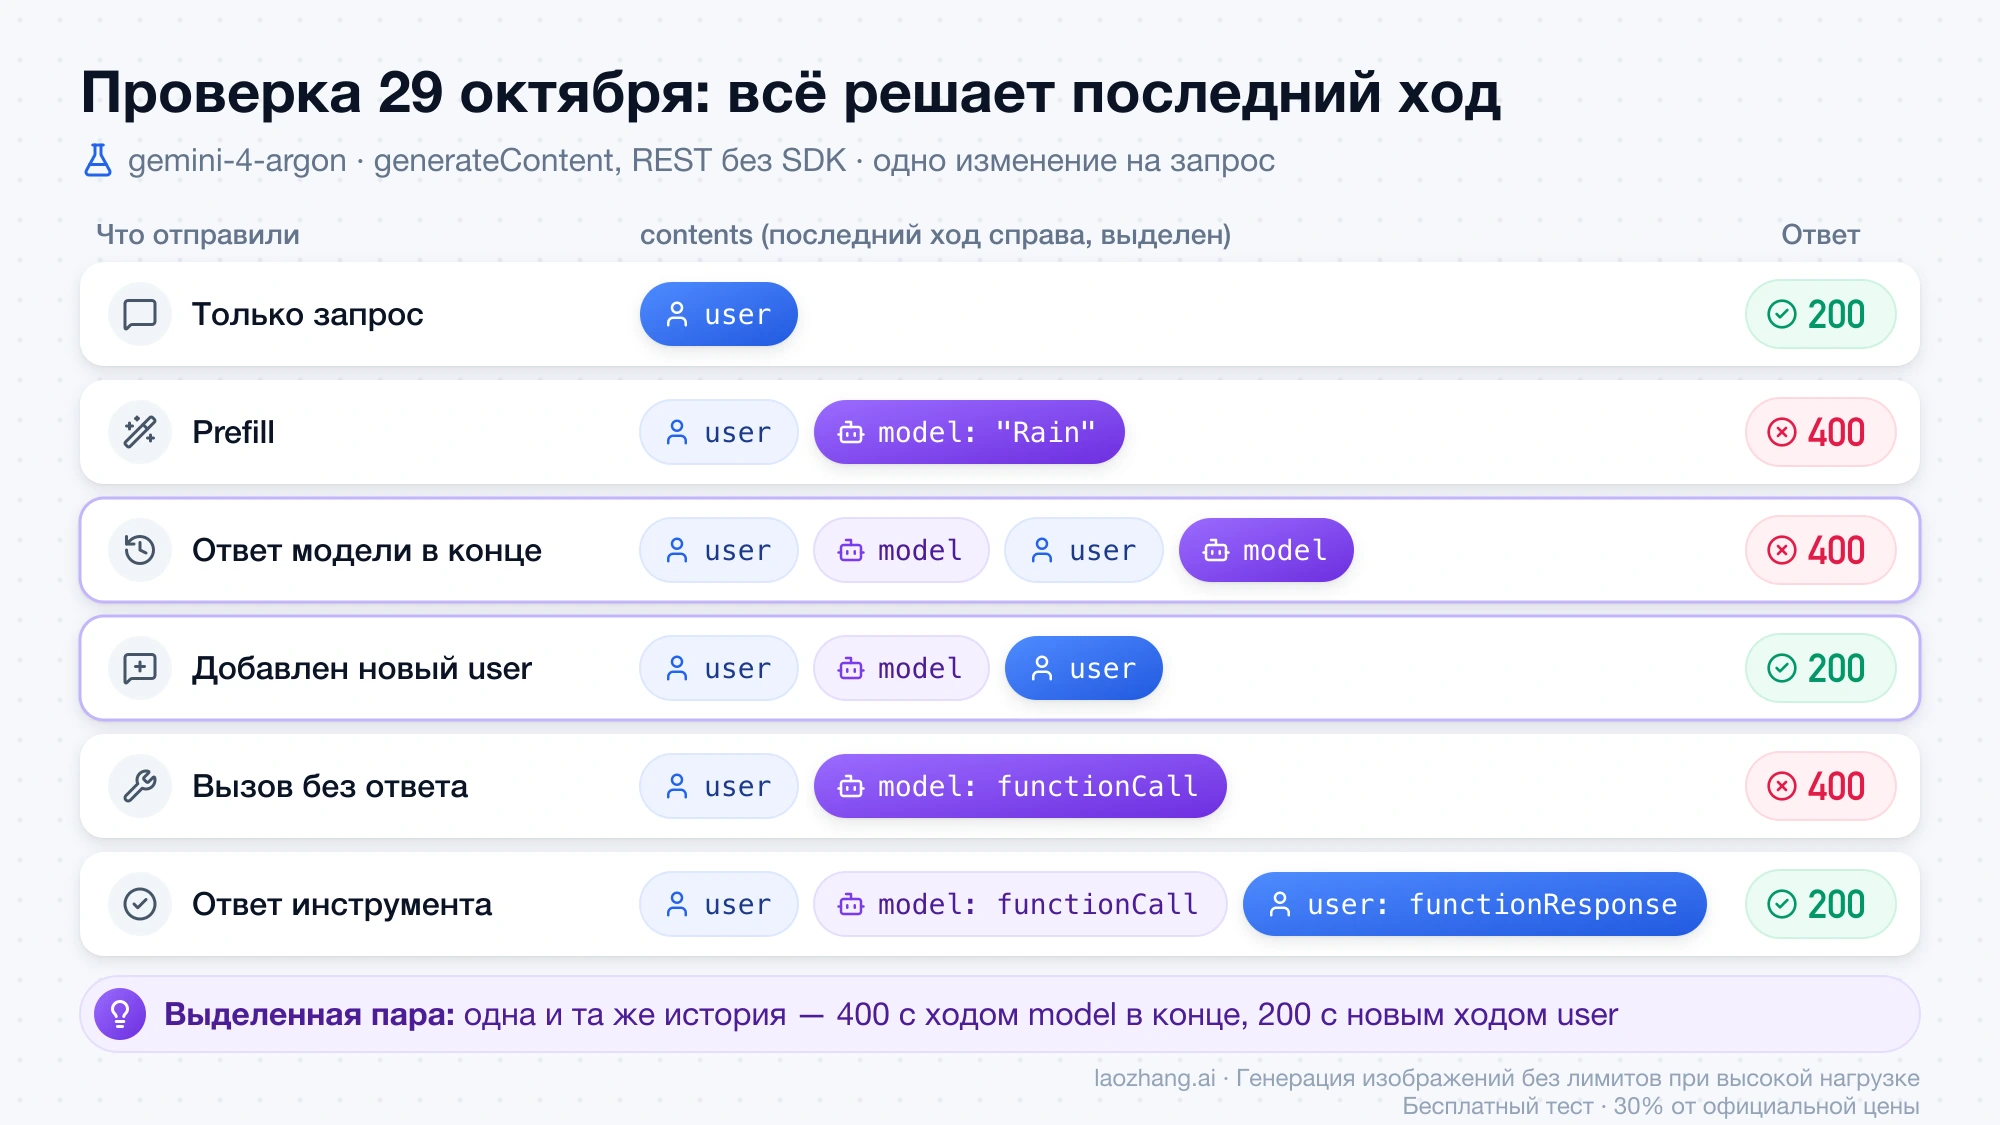Click the Бесплатный тест footer line
The width and height of the screenshot is (2000, 1125).
pos(1660,1106)
